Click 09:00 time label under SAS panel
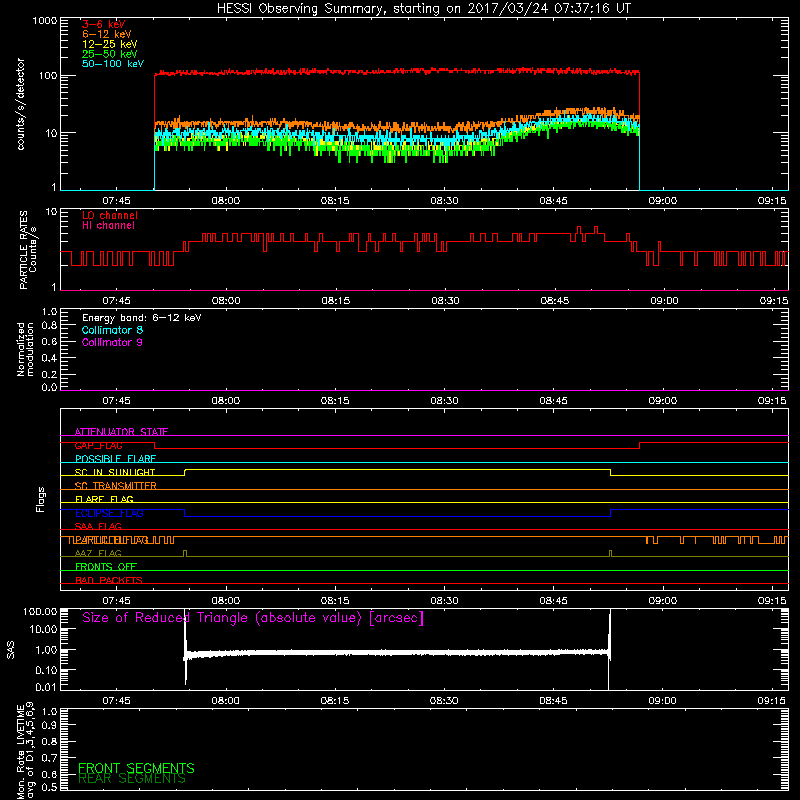The width and height of the screenshot is (800, 800). 663,701
